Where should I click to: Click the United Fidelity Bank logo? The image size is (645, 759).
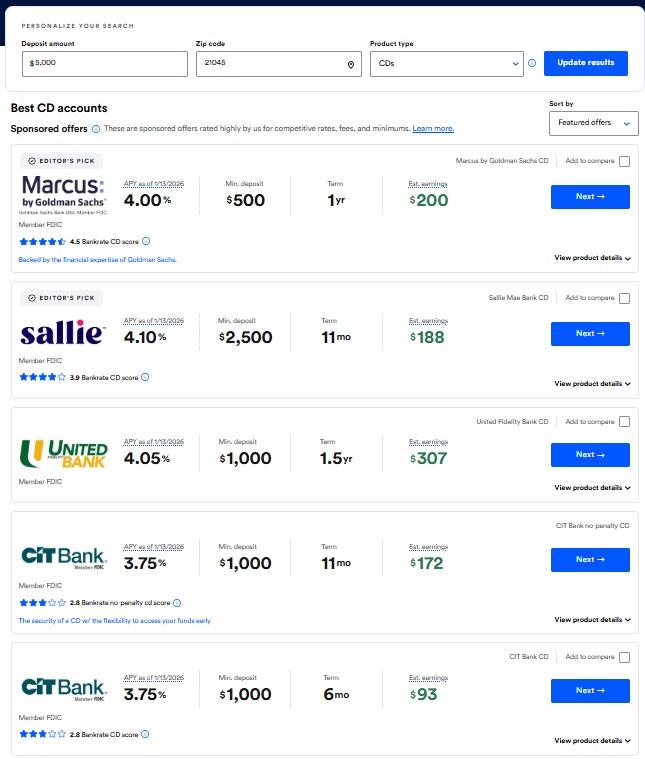click(x=63, y=455)
